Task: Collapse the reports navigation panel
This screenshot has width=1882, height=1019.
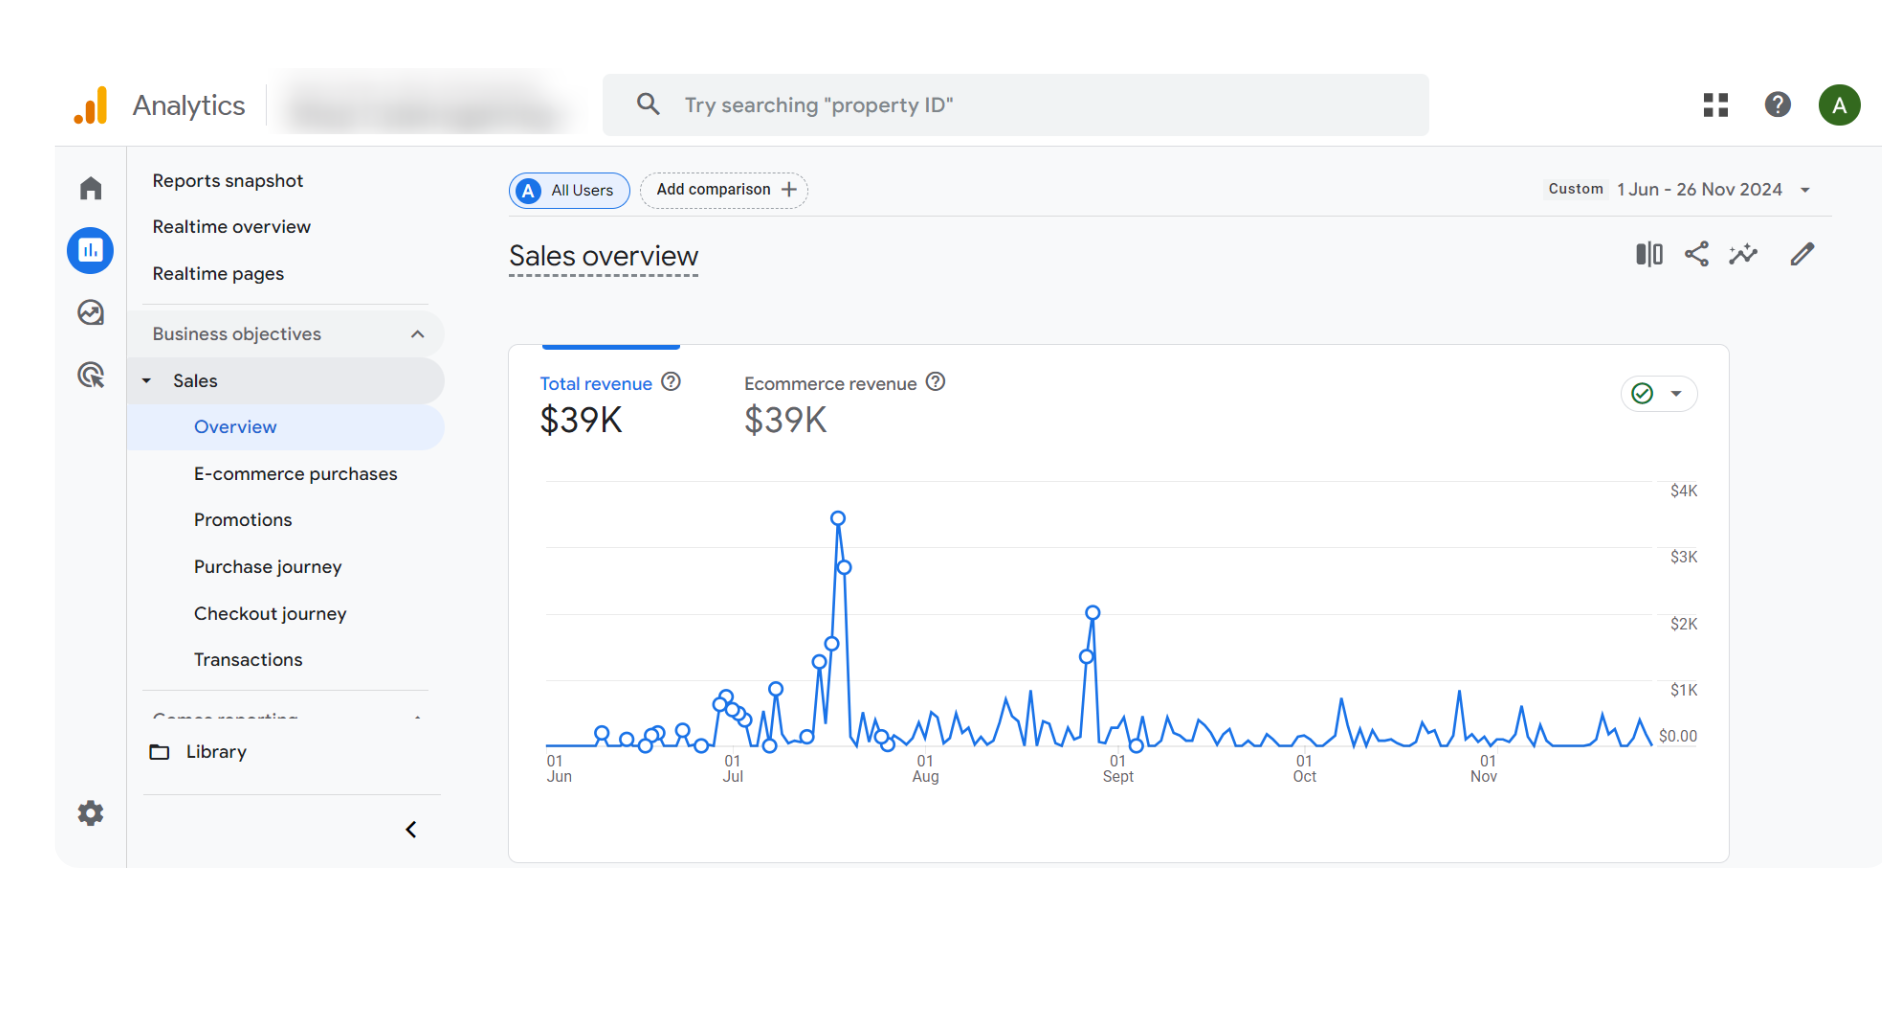Action: [x=410, y=829]
